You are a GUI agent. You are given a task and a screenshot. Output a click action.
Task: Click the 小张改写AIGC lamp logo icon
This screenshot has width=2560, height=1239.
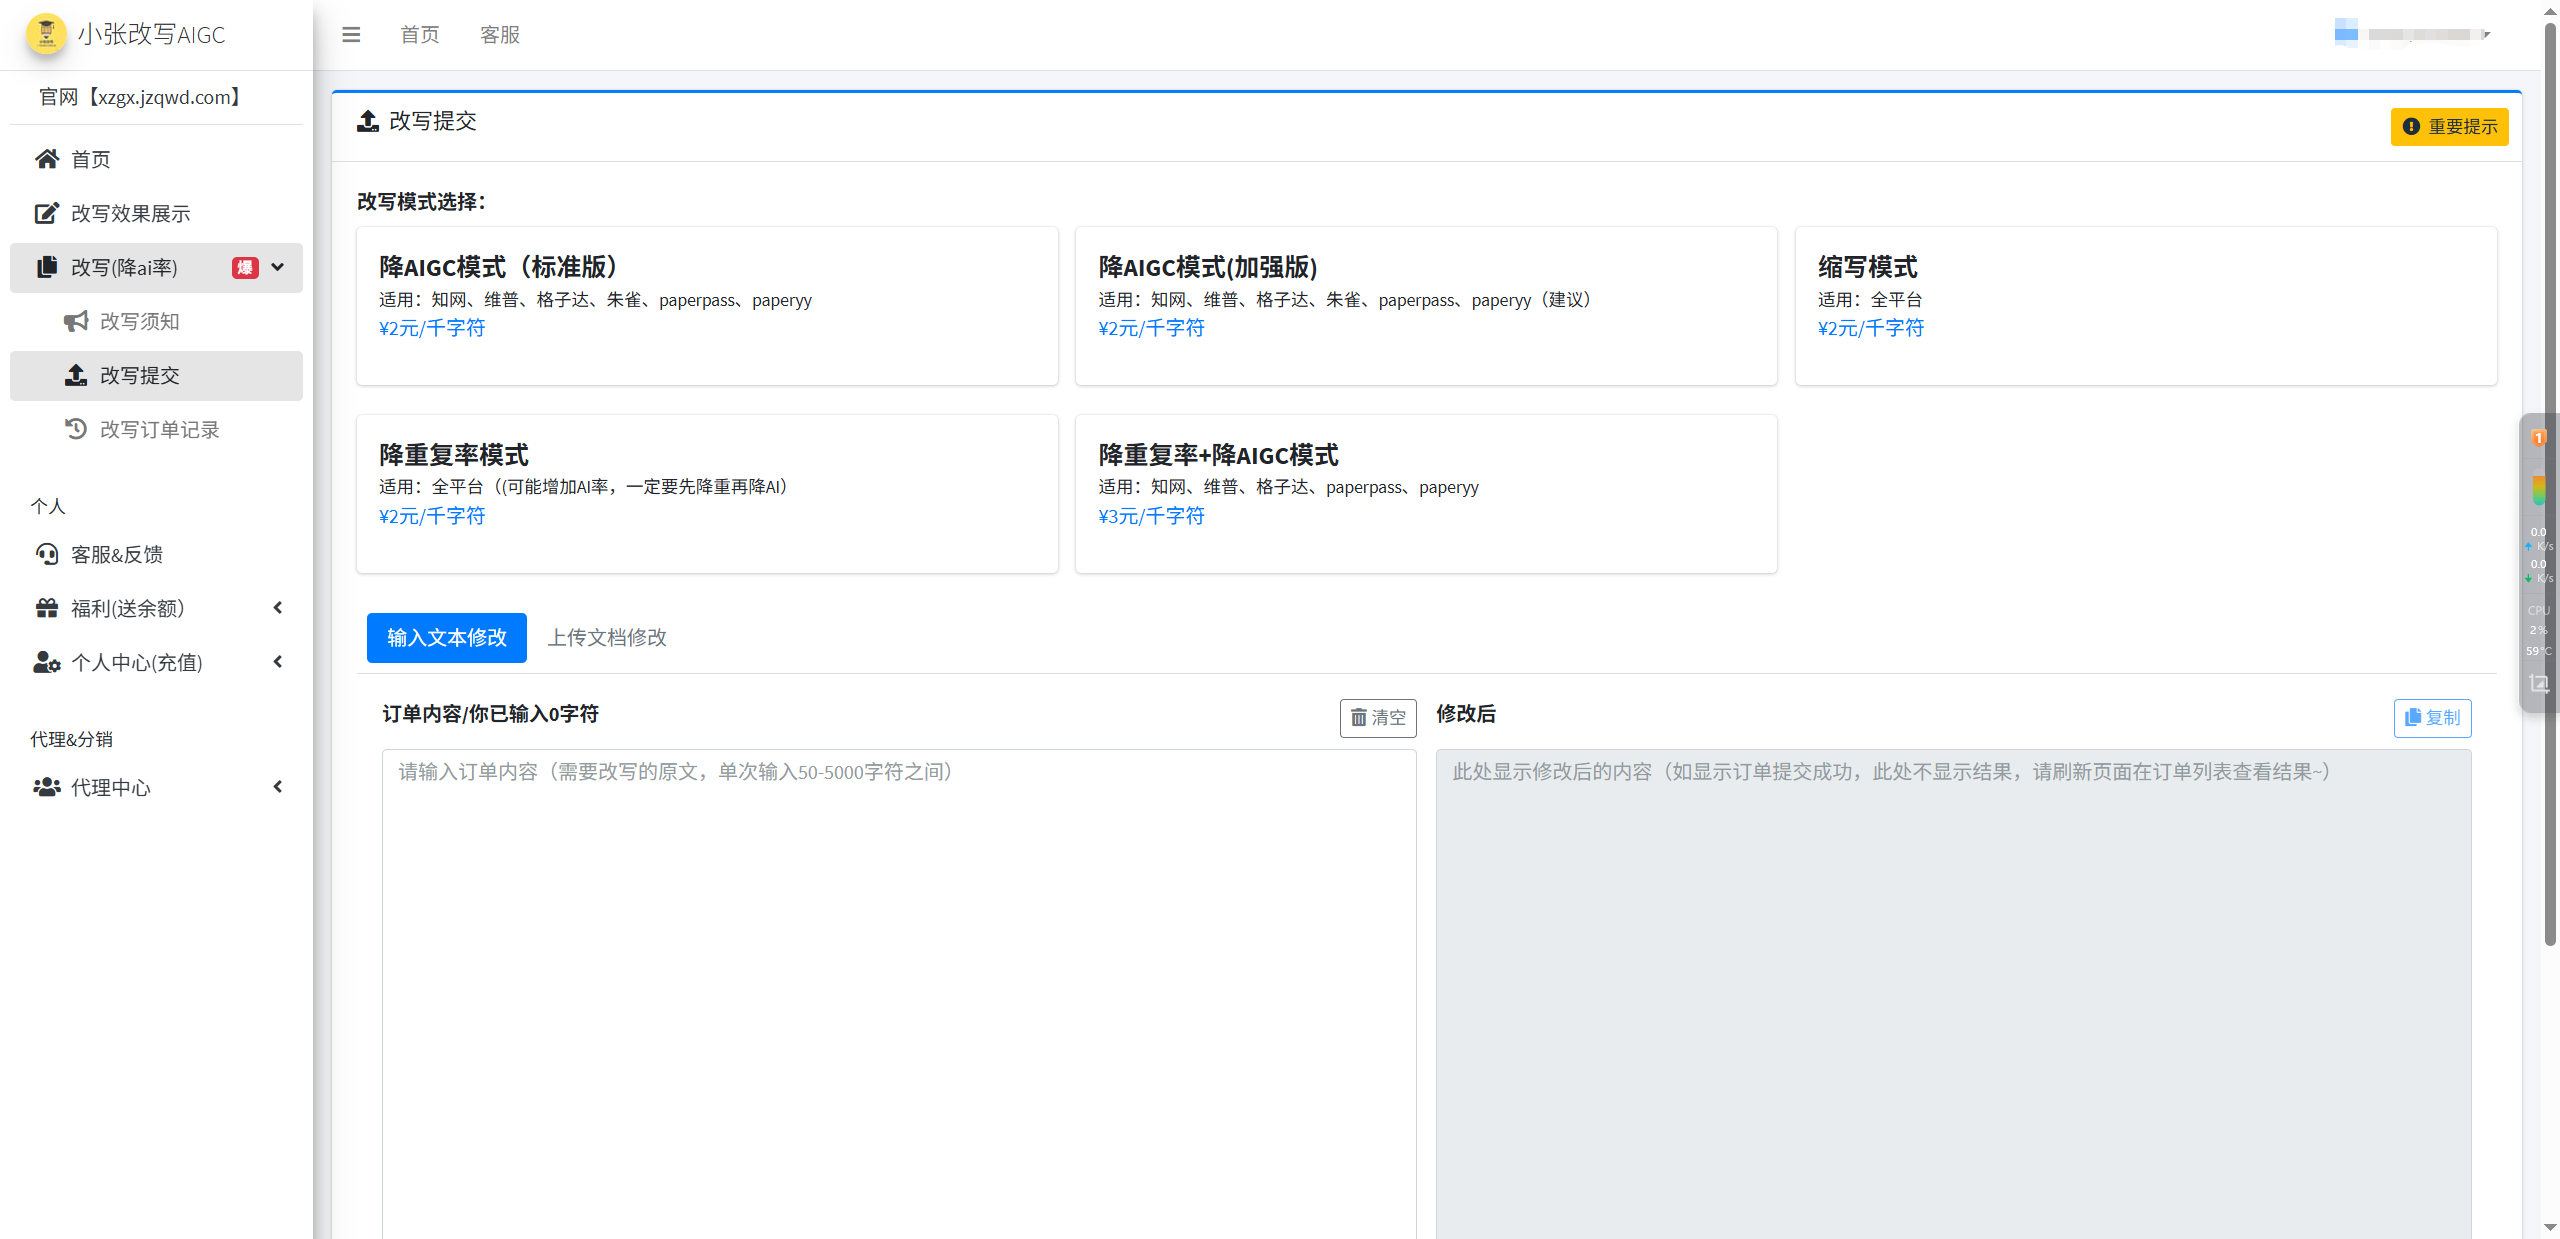(x=45, y=33)
